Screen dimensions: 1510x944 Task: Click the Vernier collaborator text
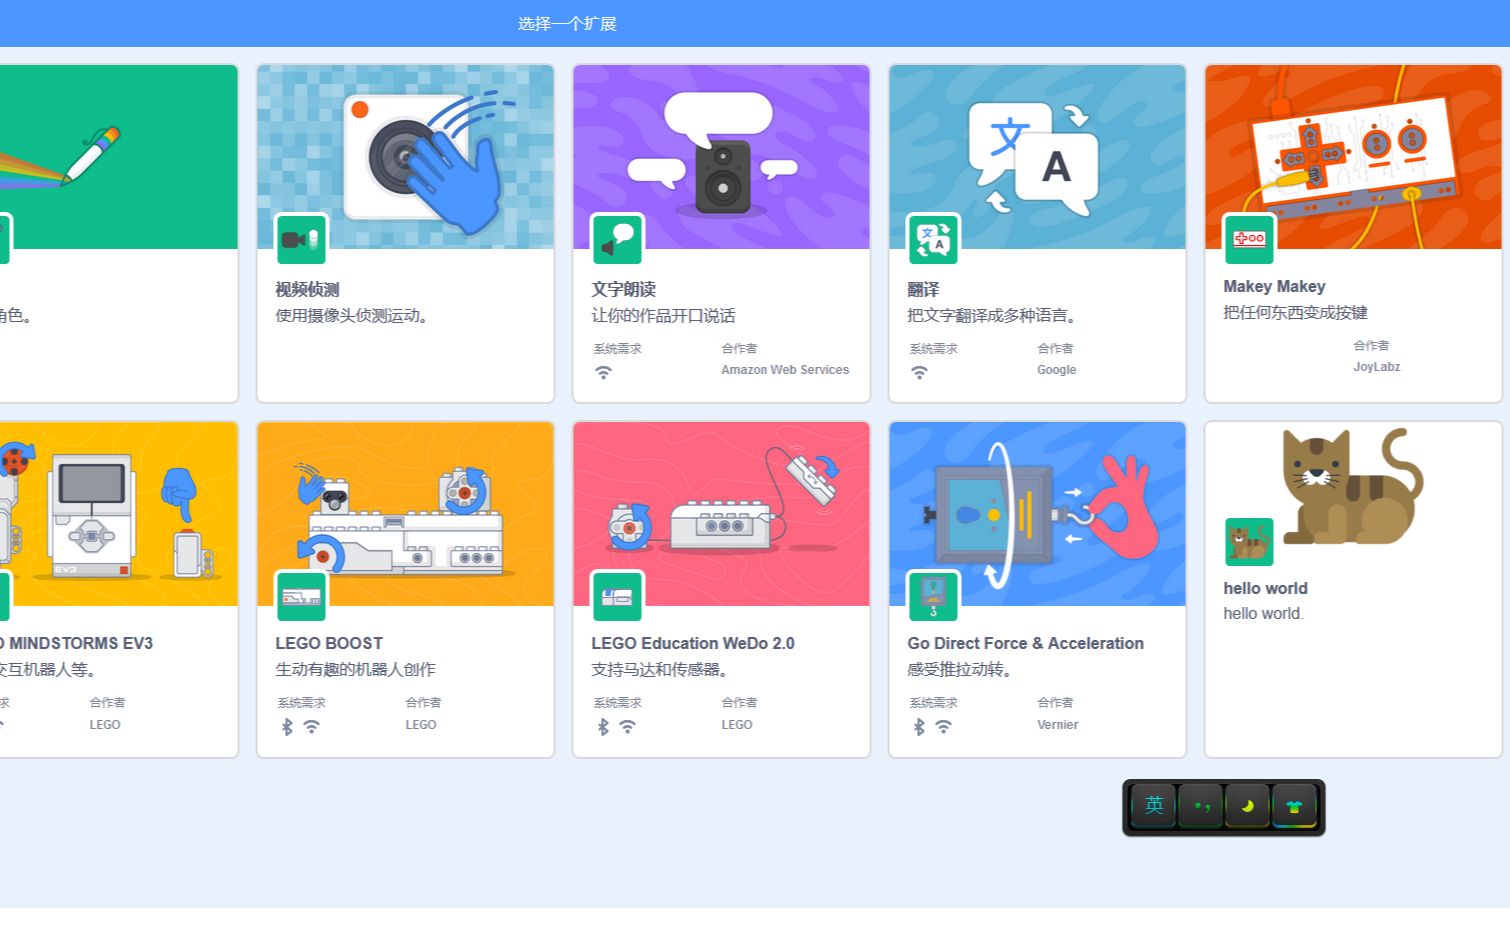point(1058,725)
